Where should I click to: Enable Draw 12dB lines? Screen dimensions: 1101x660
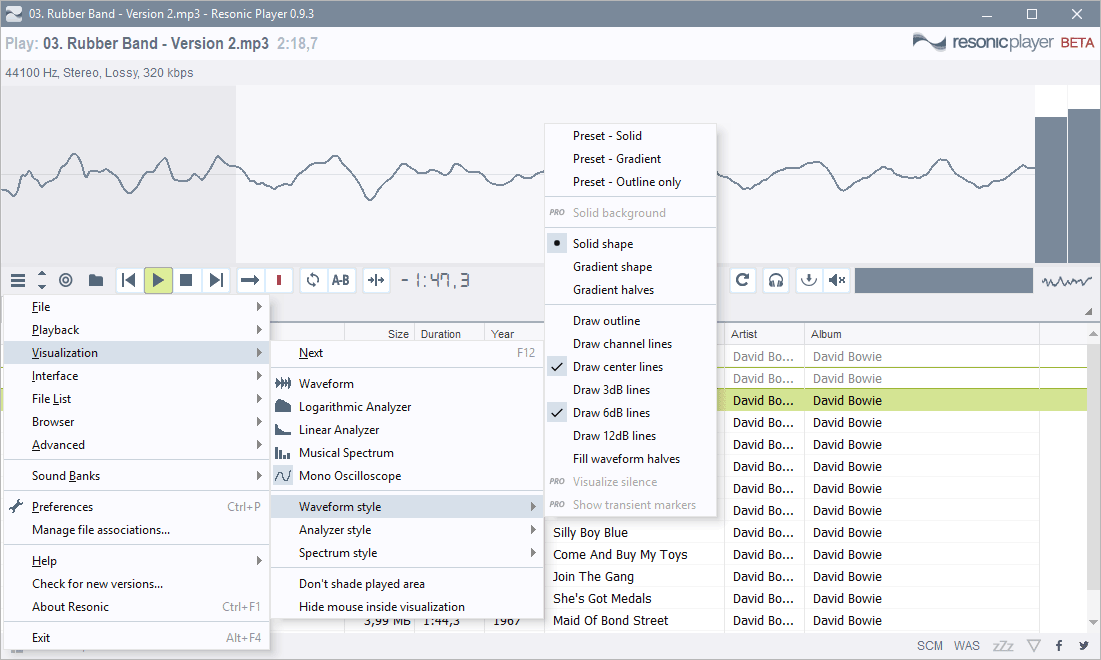(631, 436)
